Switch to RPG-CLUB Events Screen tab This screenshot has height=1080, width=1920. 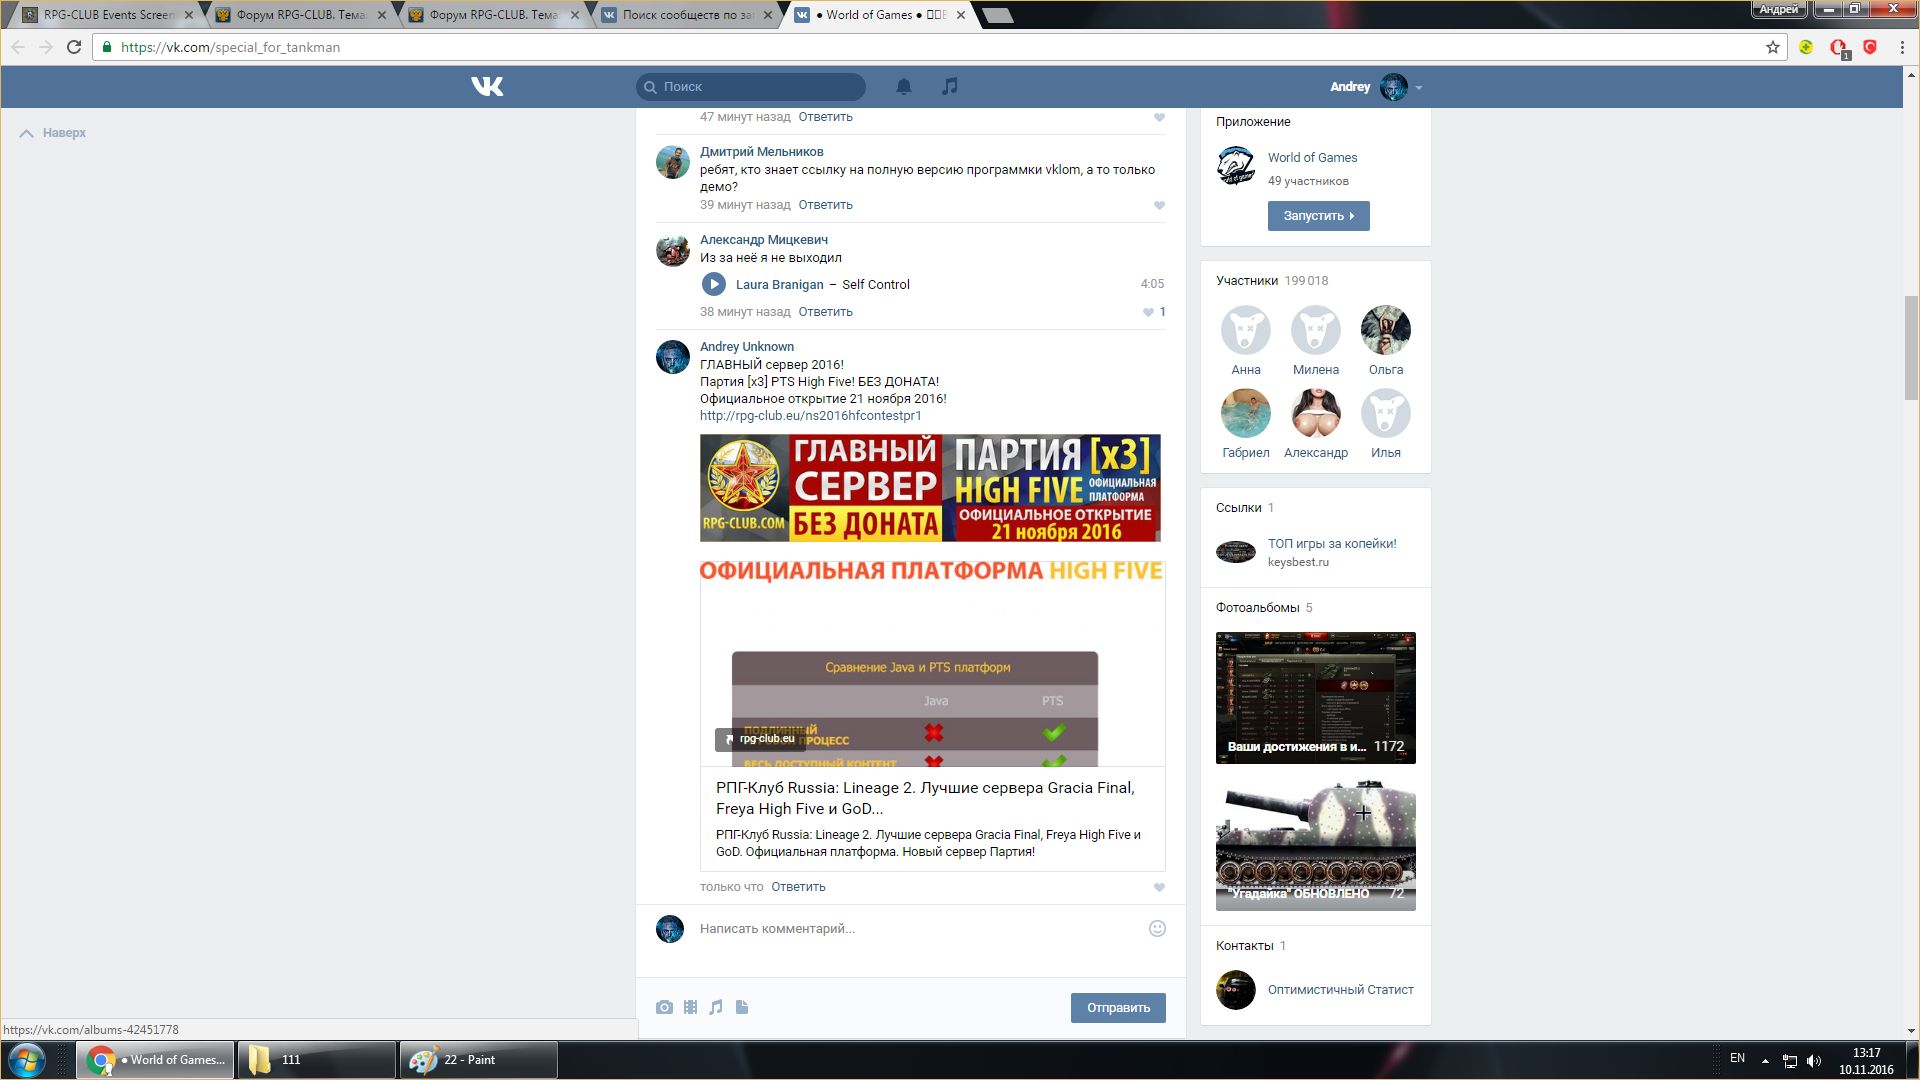coord(105,15)
